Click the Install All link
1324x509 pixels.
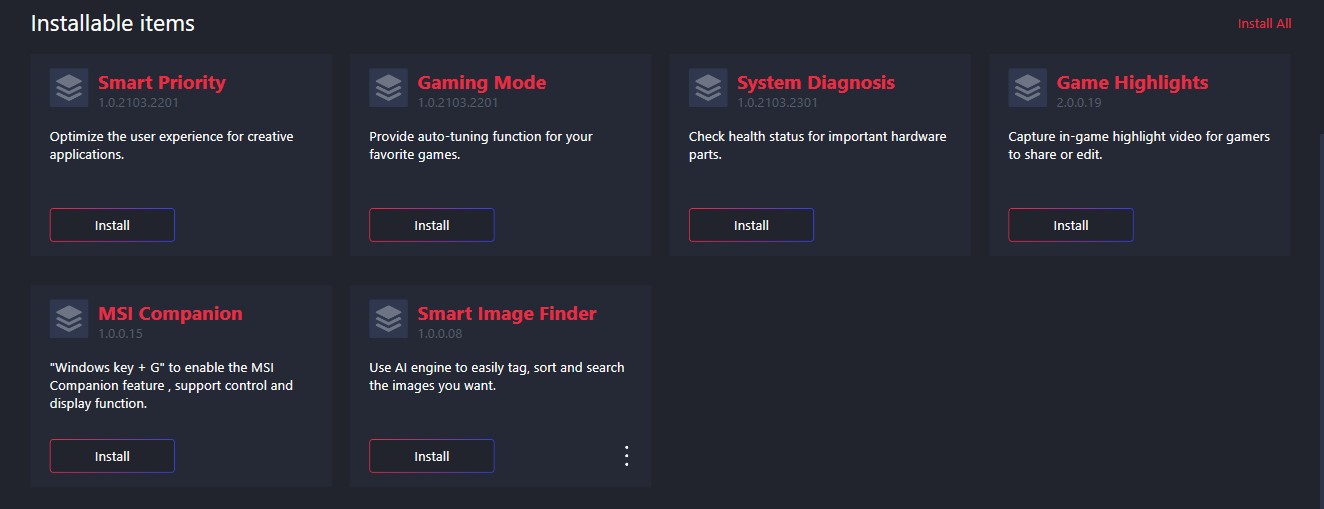click(x=1264, y=23)
